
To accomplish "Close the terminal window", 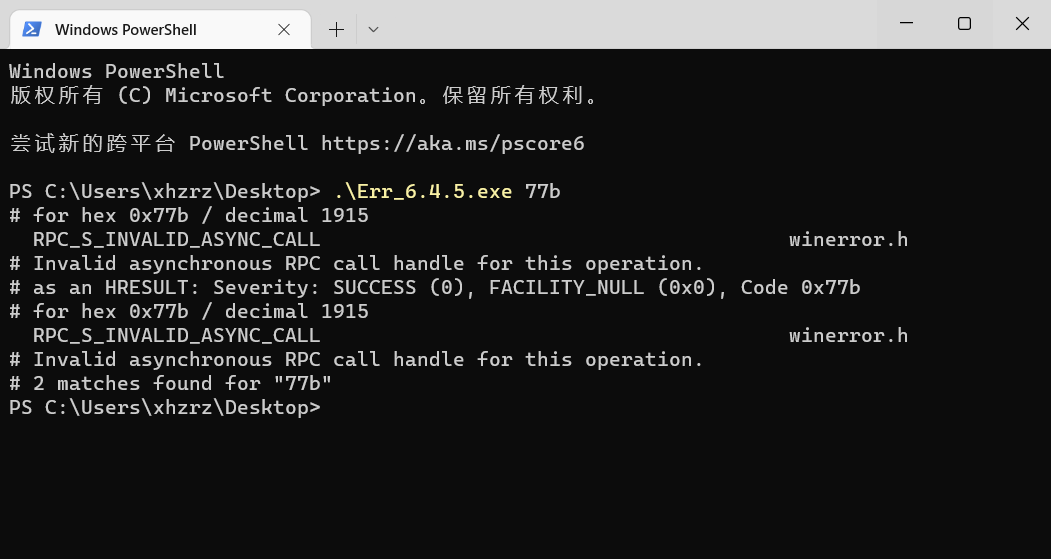I will point(1022,23).
